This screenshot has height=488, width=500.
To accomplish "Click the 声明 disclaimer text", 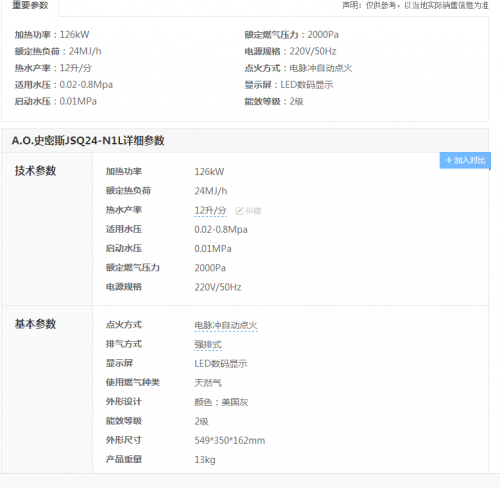I will click(x=415, y=5).
